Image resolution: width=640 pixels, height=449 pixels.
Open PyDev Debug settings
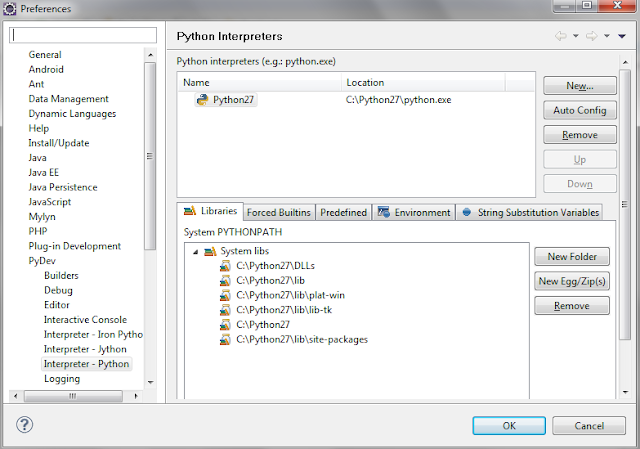tap(58, 290)
